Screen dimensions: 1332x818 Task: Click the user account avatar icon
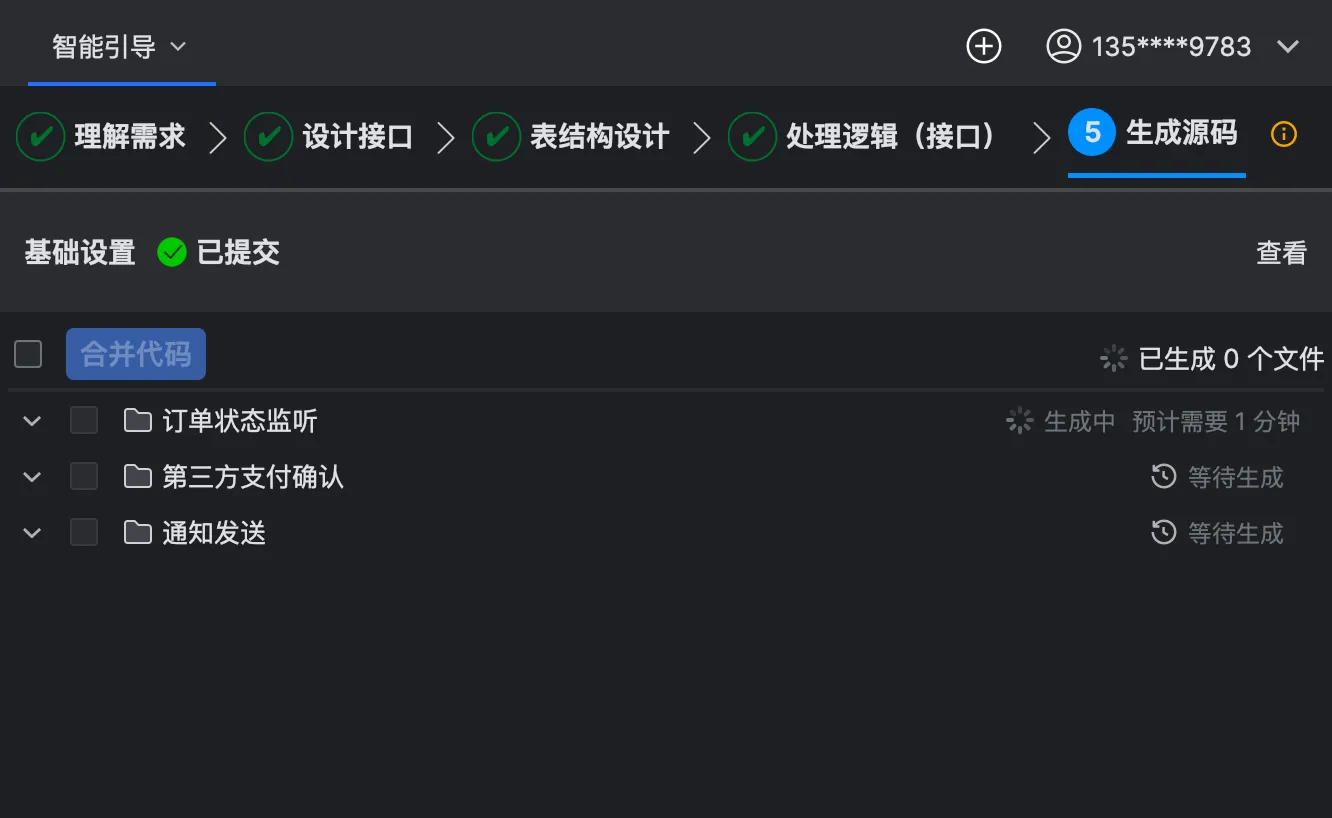[x=1063, y=46]
